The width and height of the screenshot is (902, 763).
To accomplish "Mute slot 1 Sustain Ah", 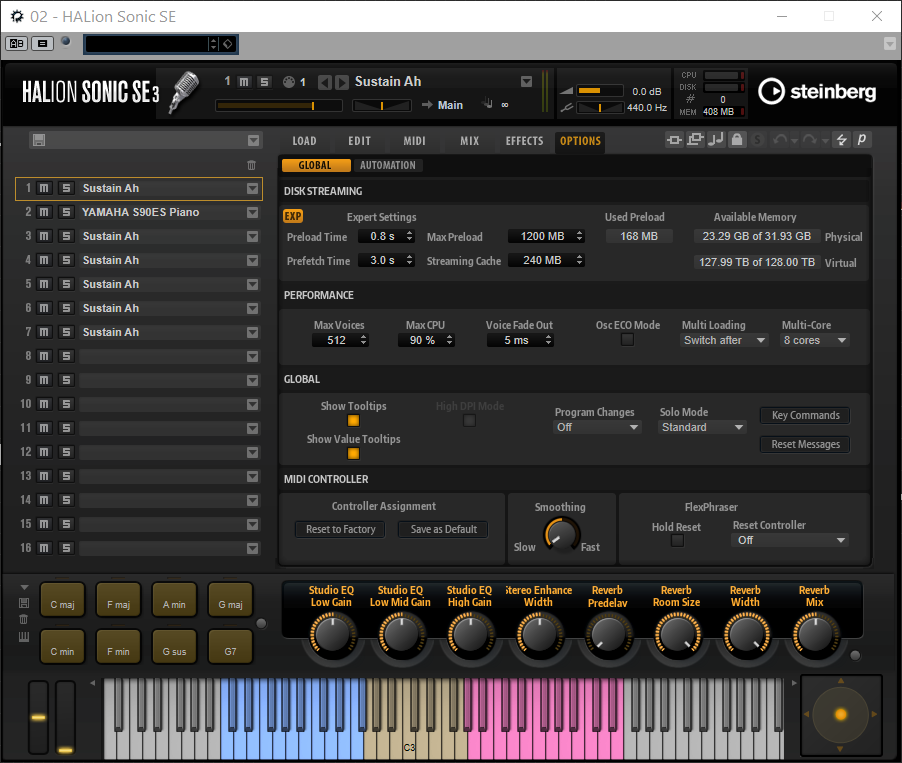I will point(44,188).
